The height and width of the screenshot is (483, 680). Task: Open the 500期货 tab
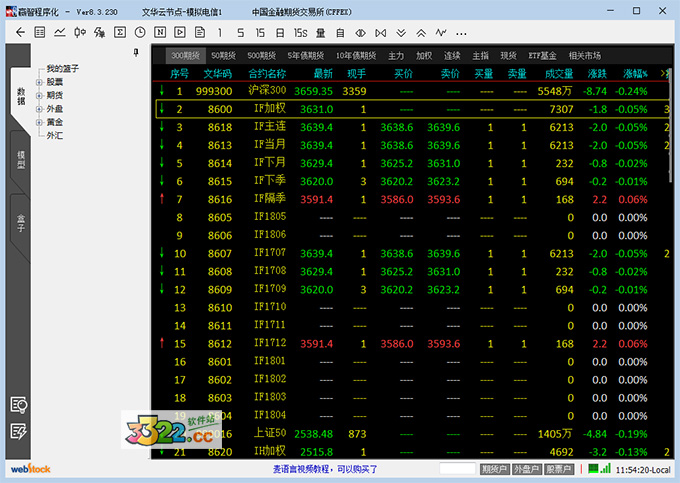click(262, 55)
